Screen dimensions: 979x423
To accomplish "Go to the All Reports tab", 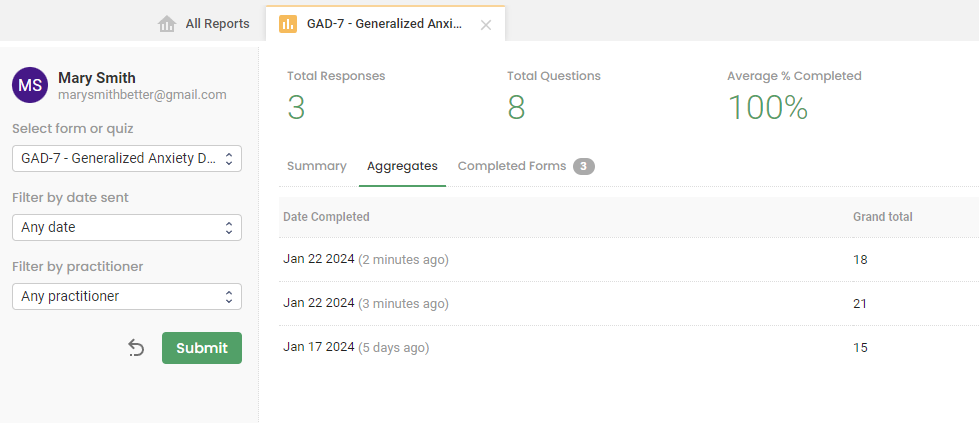I will [x=217, y=24].
